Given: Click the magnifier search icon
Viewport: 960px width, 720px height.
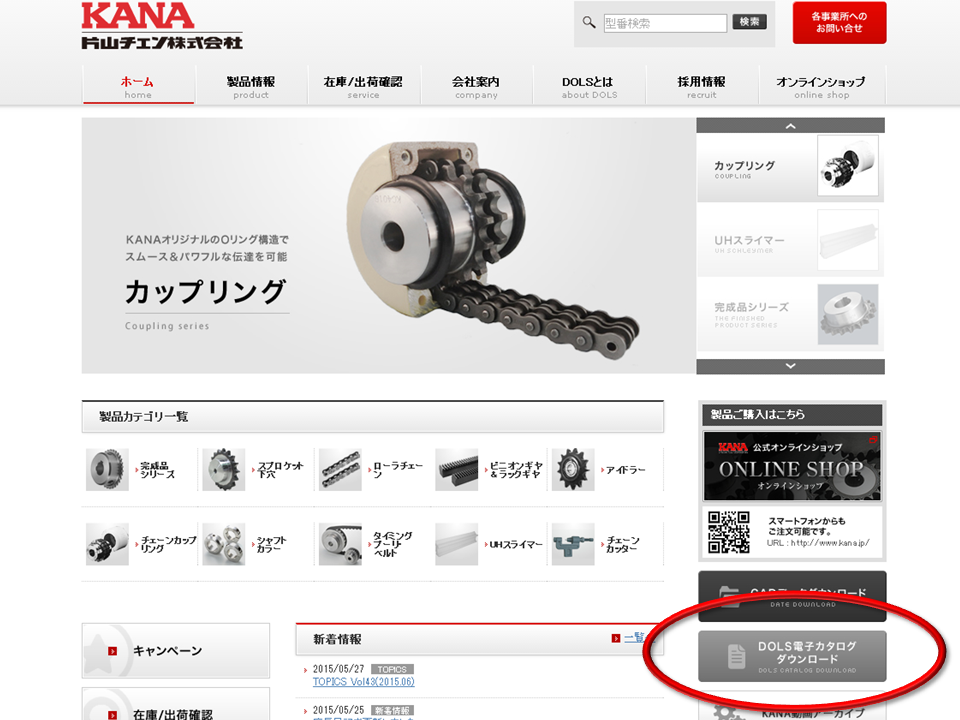Looking at the screenshot, I should tap(588, 23).
